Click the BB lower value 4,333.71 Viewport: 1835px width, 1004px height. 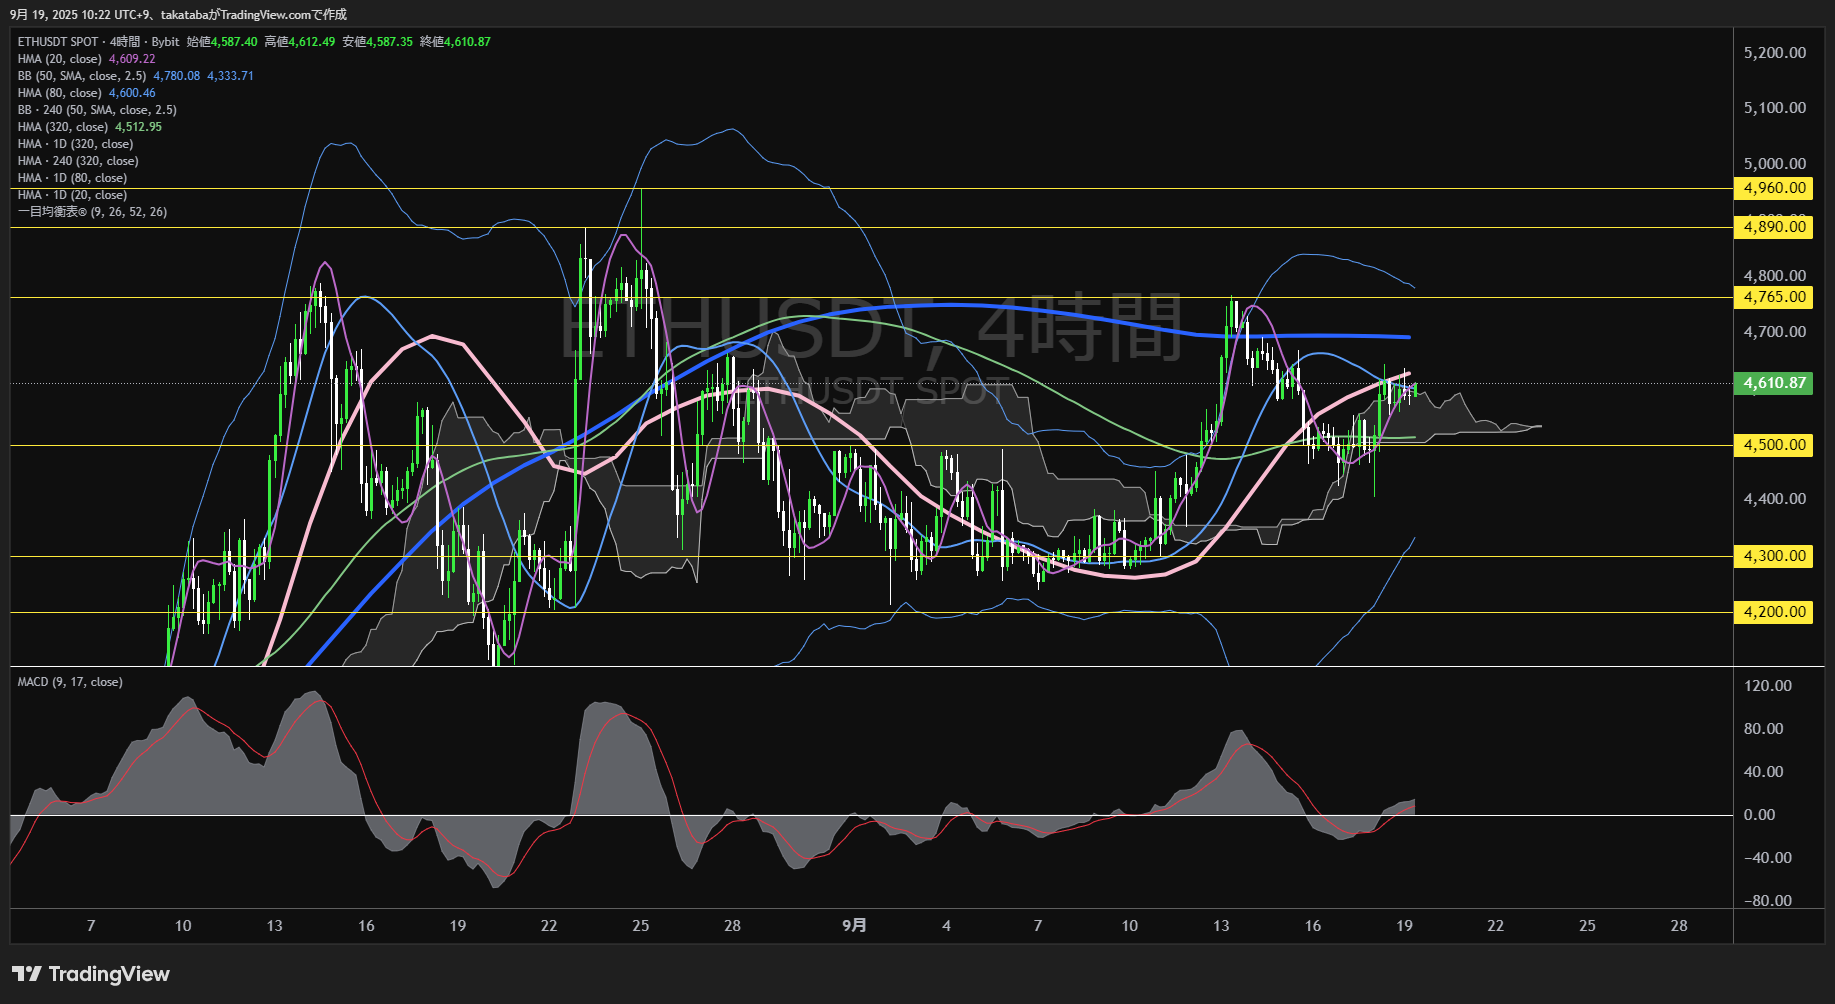pos(230,76)
